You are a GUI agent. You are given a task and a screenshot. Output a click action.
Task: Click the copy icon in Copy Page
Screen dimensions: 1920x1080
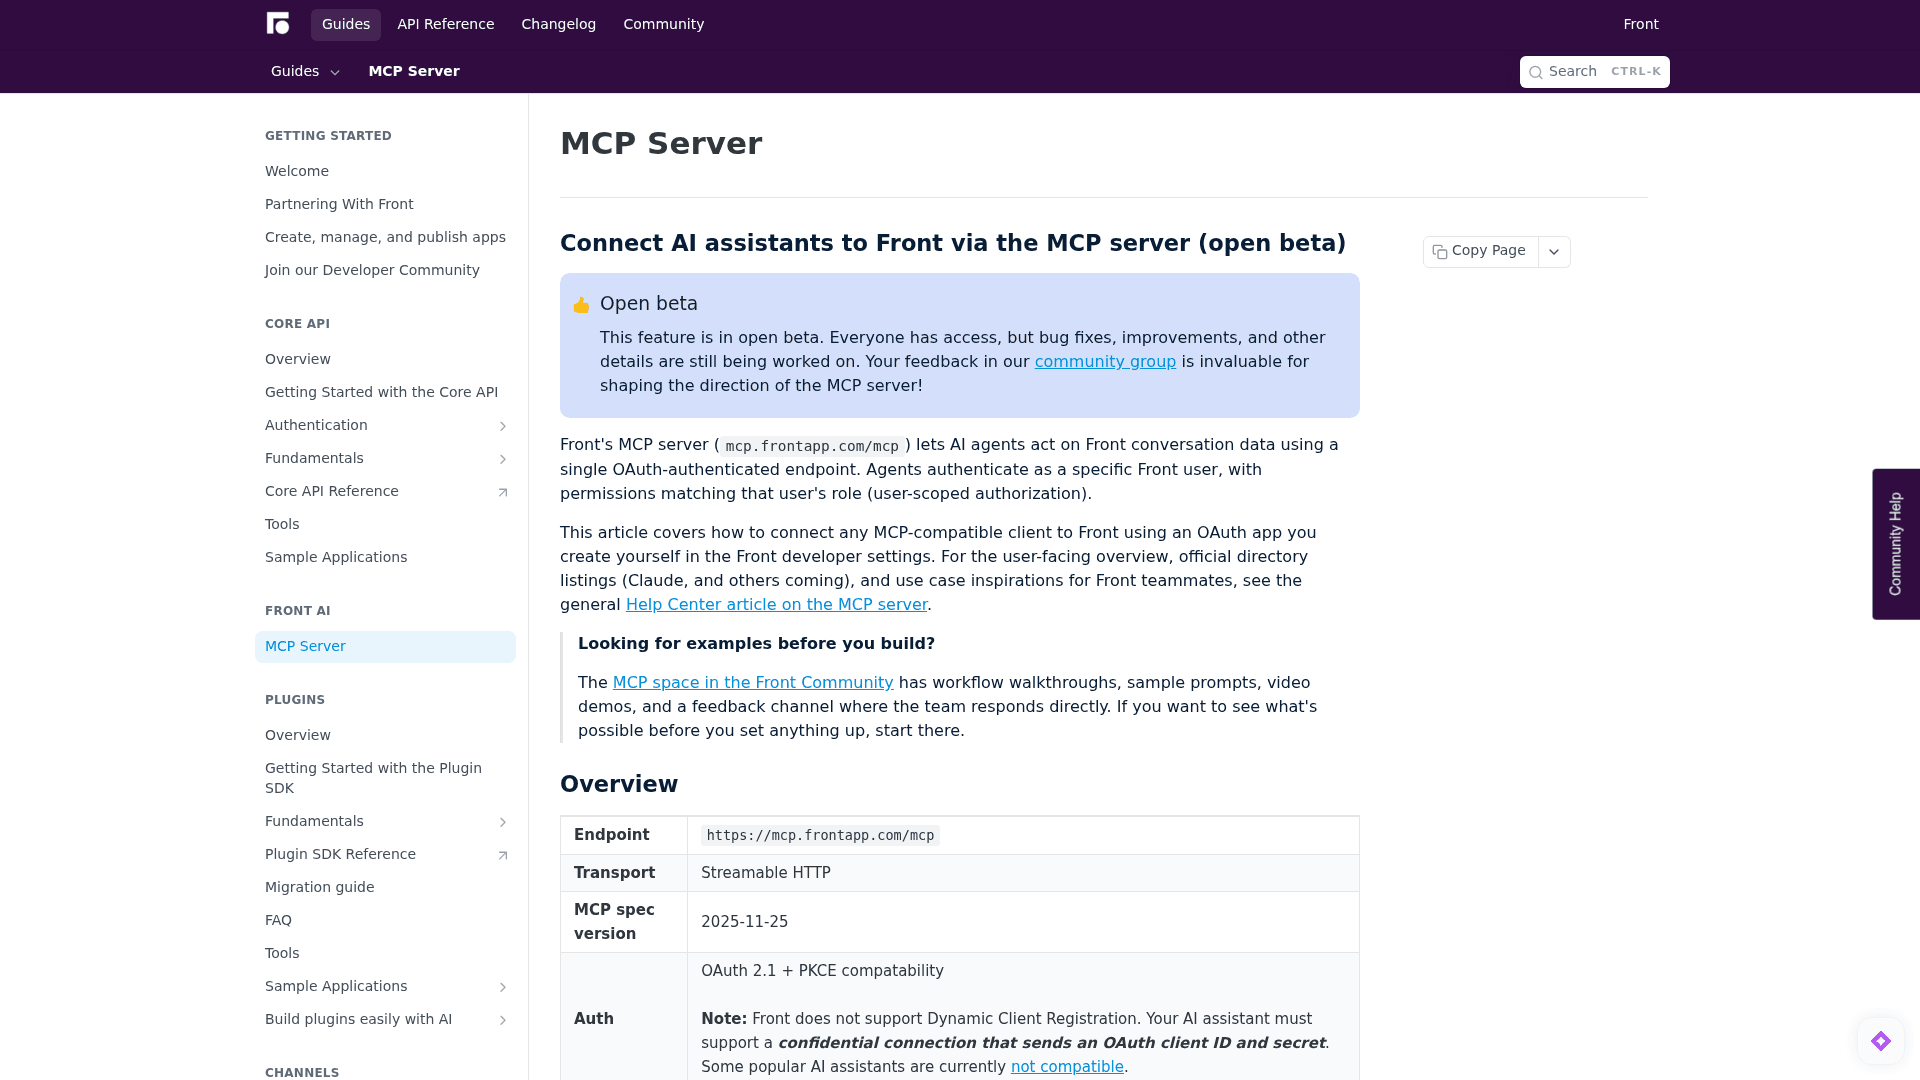[x=1440, y=252]
